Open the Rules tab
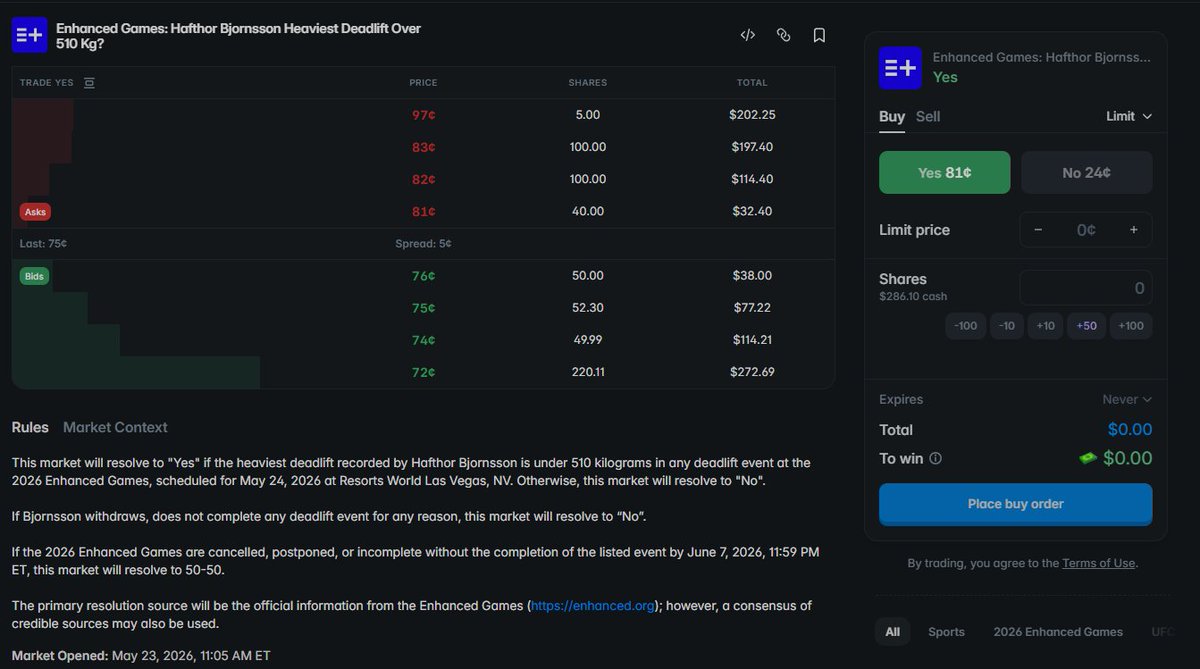The height and width of the screenshot is (669, 1200). coord(30,427)
